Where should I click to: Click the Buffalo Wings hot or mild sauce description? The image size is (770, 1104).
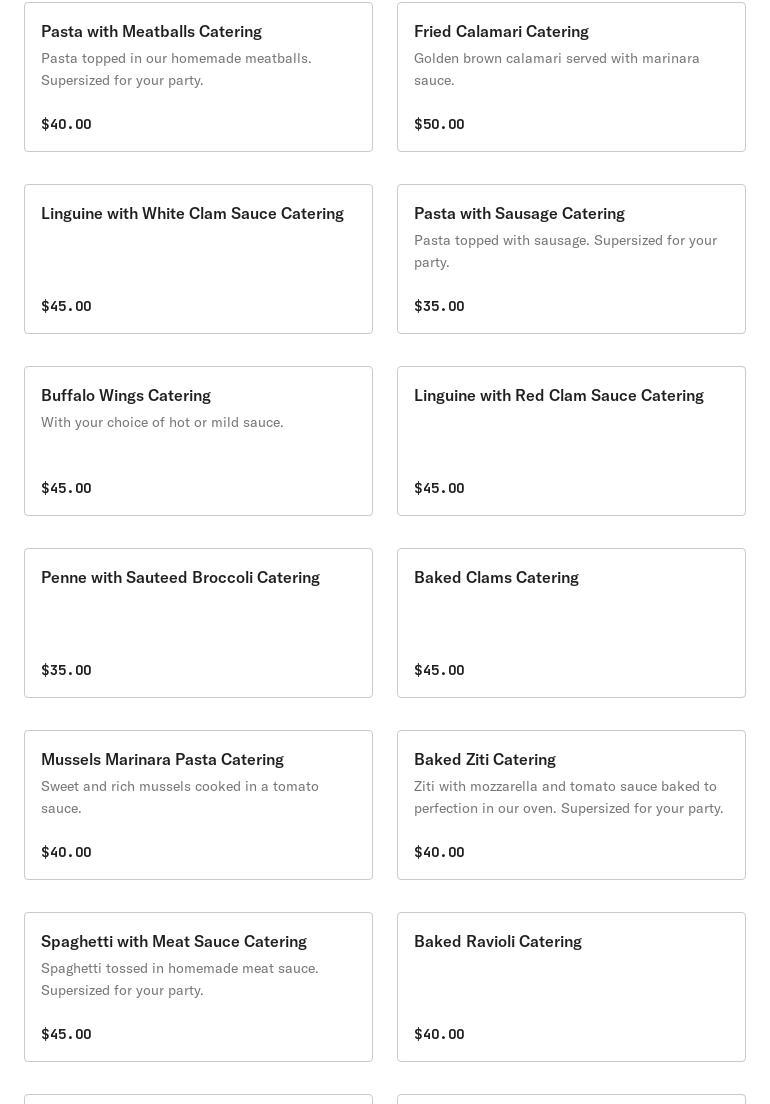162,422
